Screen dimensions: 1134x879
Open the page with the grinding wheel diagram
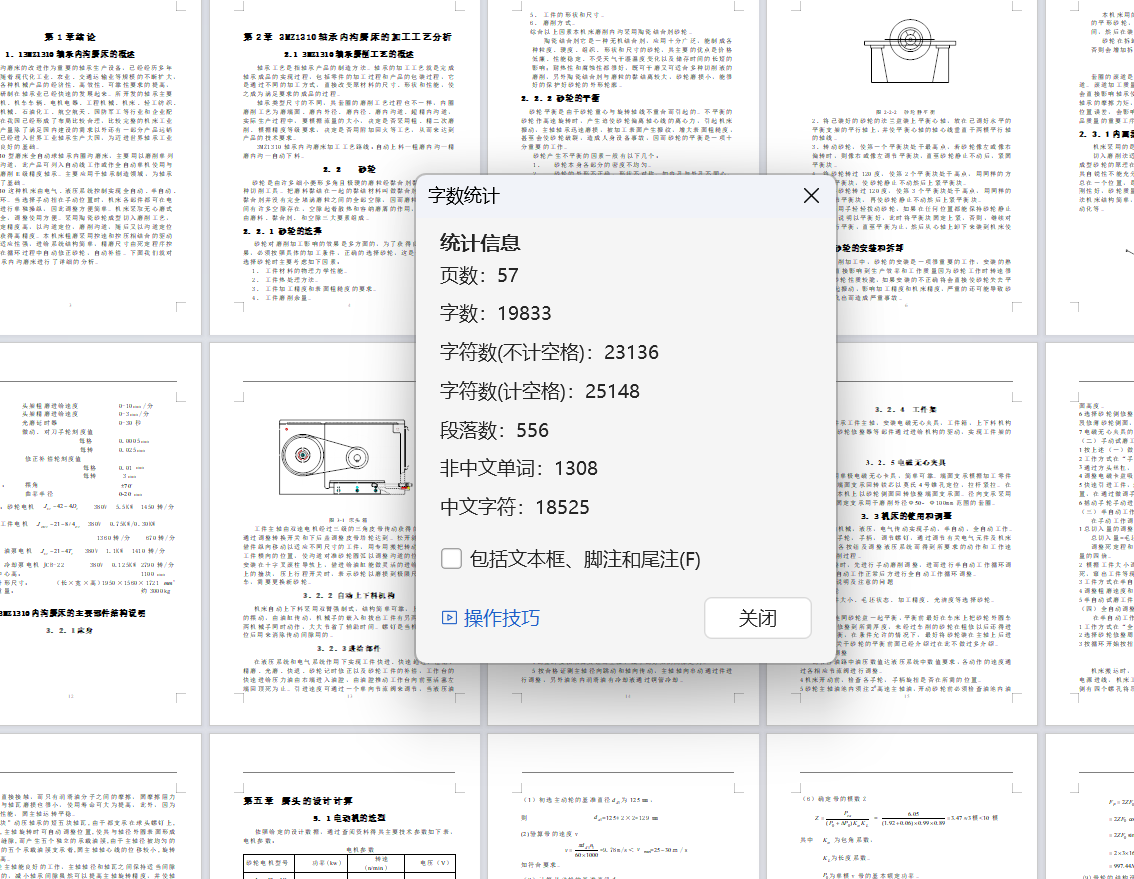[x=902, y=168]
